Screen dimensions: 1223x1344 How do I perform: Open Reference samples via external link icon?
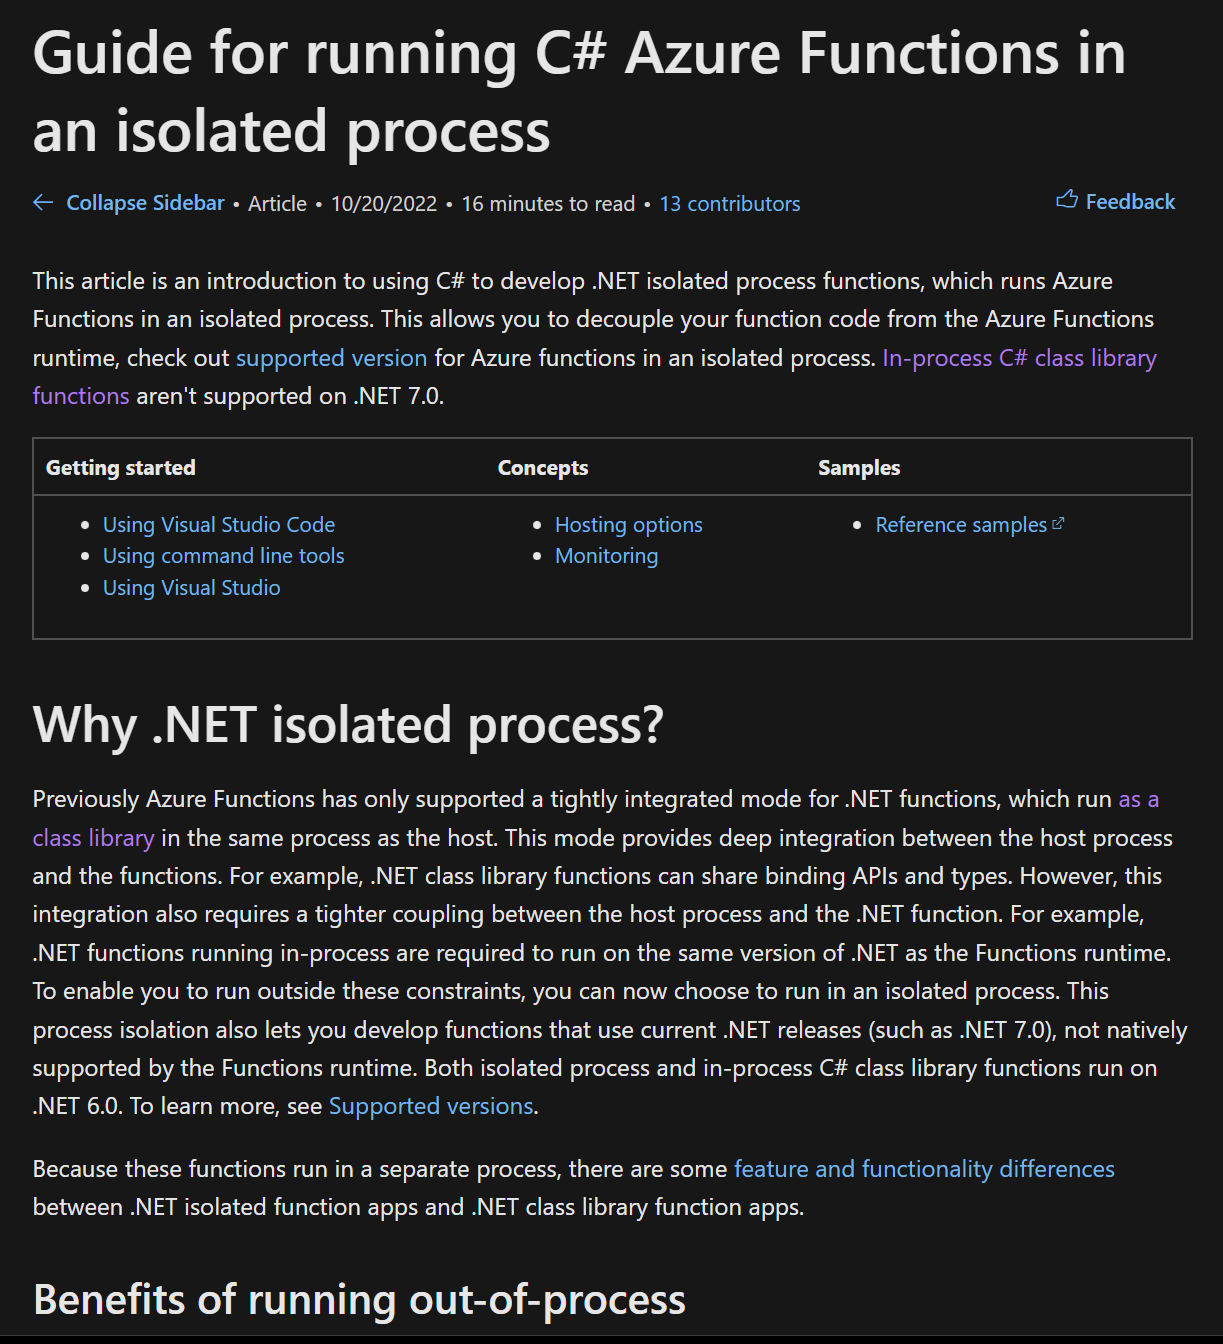click(x=1059, y=521)
